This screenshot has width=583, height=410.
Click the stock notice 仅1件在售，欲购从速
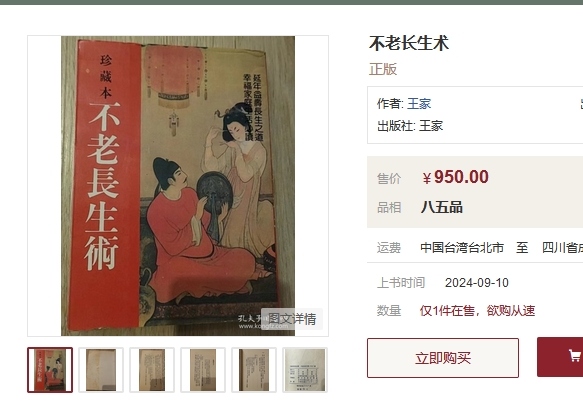[x=477, y=310]
